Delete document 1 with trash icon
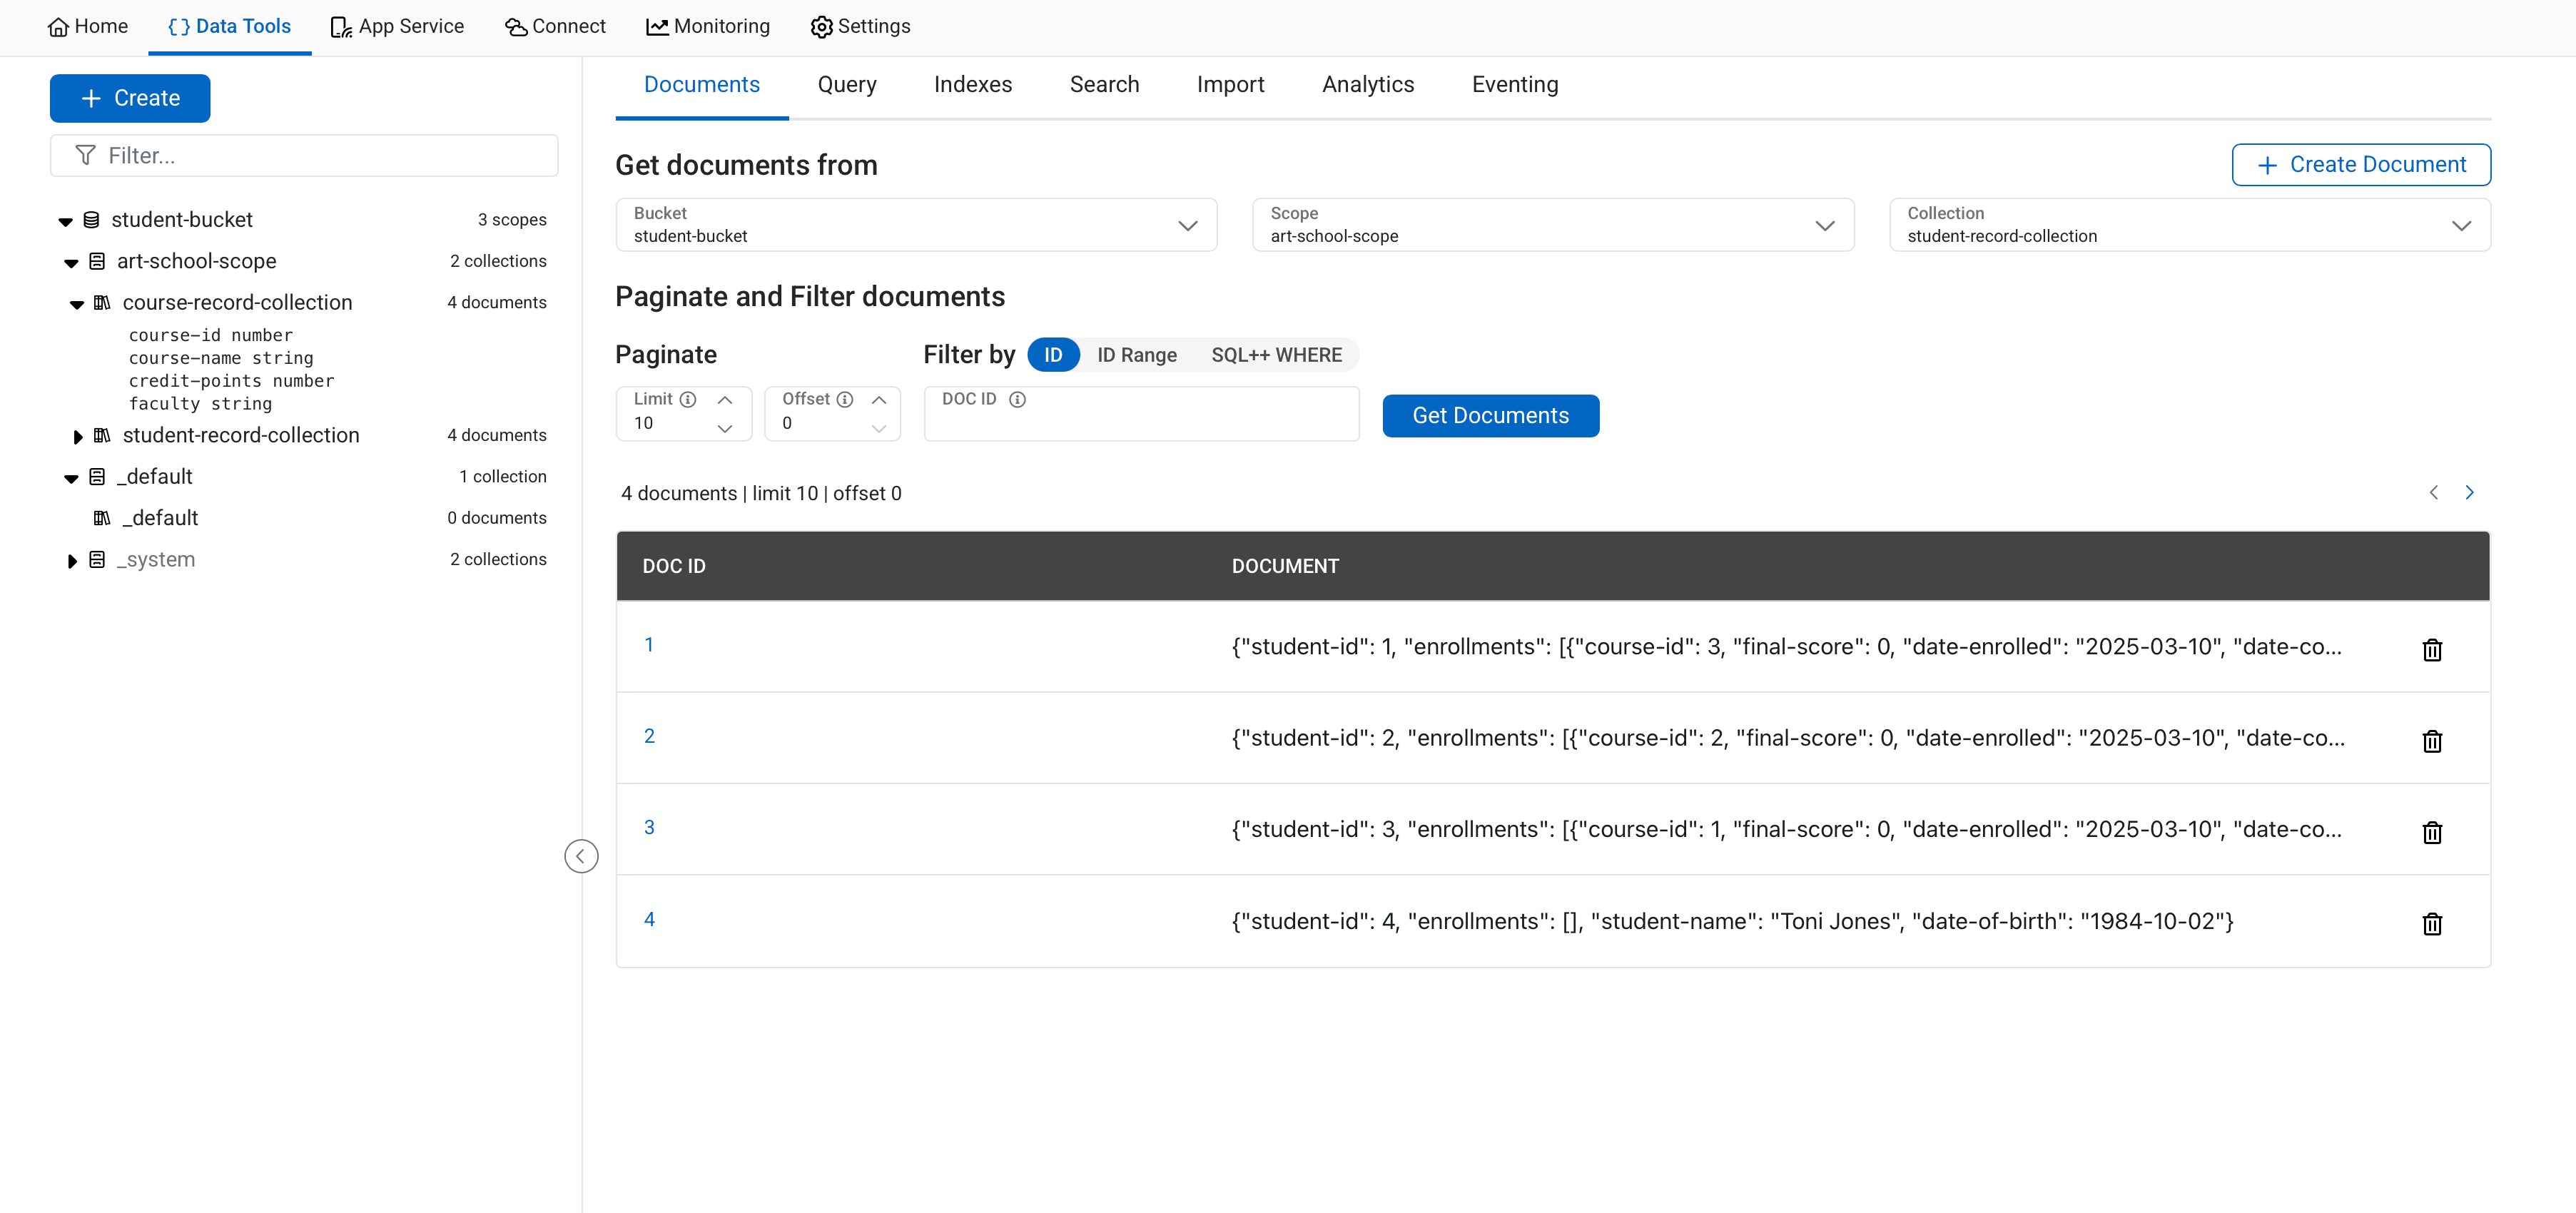The height and width of the screenshot is (1213, 2576). [x=2431, y=650]
